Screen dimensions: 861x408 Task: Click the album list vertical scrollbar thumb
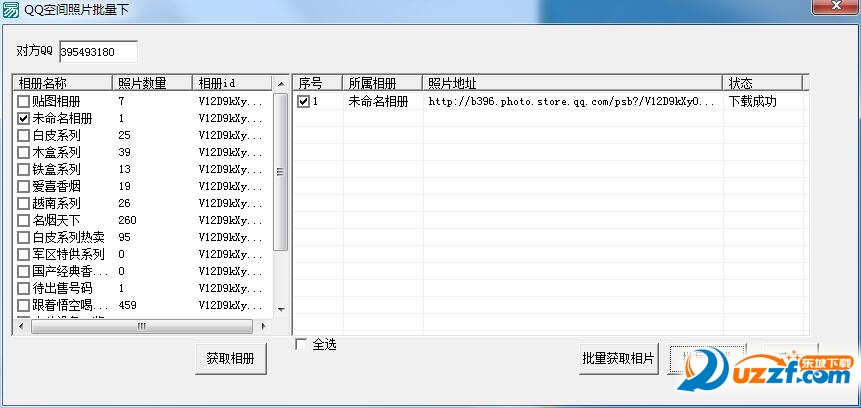pos(281,172)
